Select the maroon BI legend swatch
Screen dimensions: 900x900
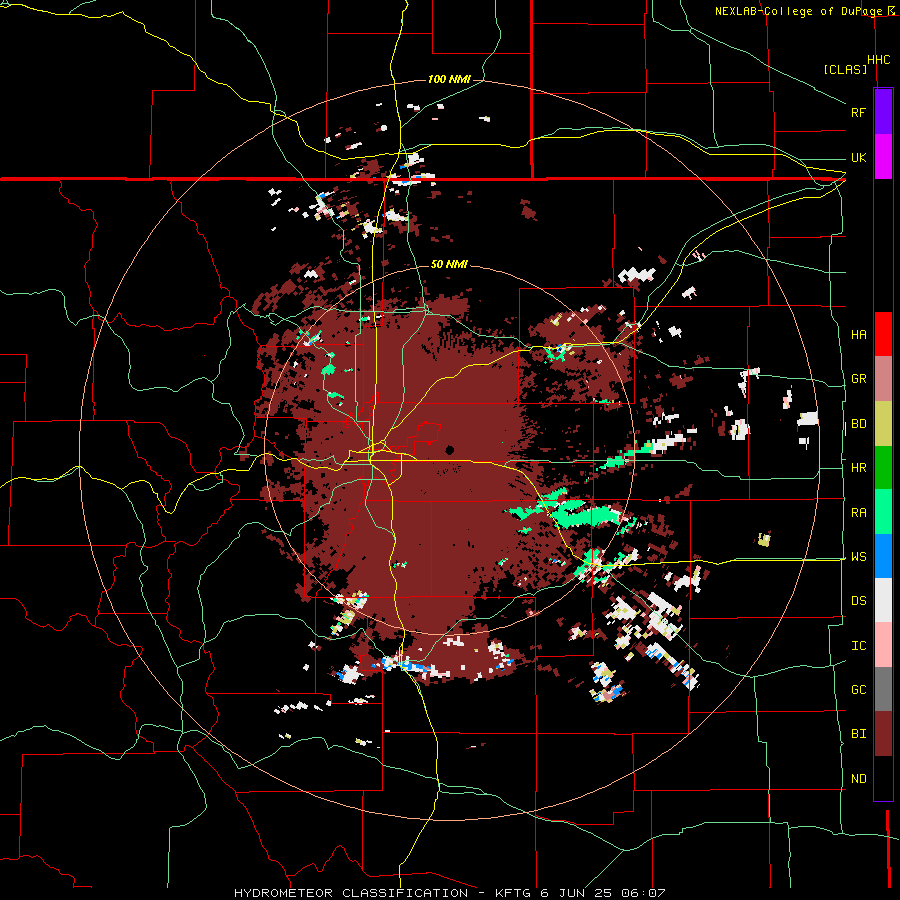coord(883,734)
